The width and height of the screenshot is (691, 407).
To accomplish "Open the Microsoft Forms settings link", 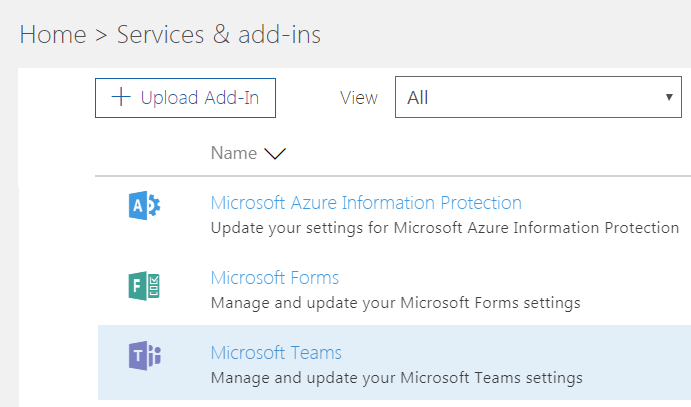I will [275, 278].
